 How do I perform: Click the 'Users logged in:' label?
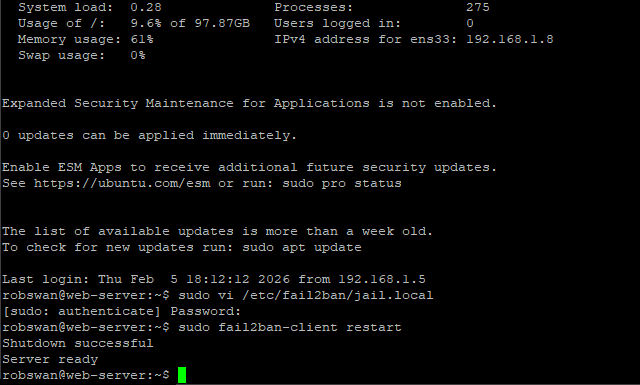pos(337,23)
